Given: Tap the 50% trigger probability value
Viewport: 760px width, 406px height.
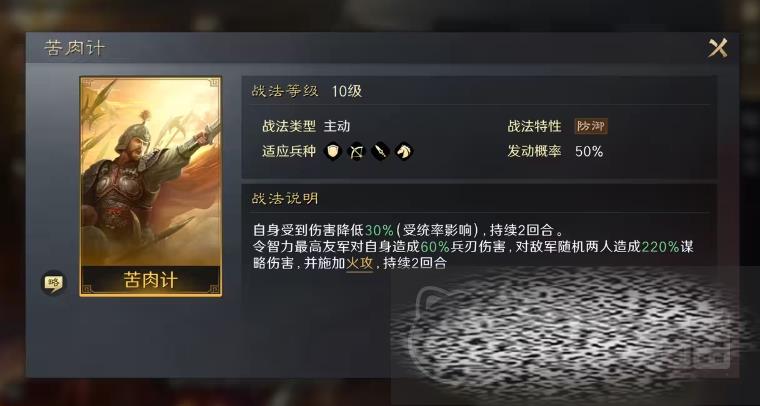Looking at the screenshot, I should point(589,152).
